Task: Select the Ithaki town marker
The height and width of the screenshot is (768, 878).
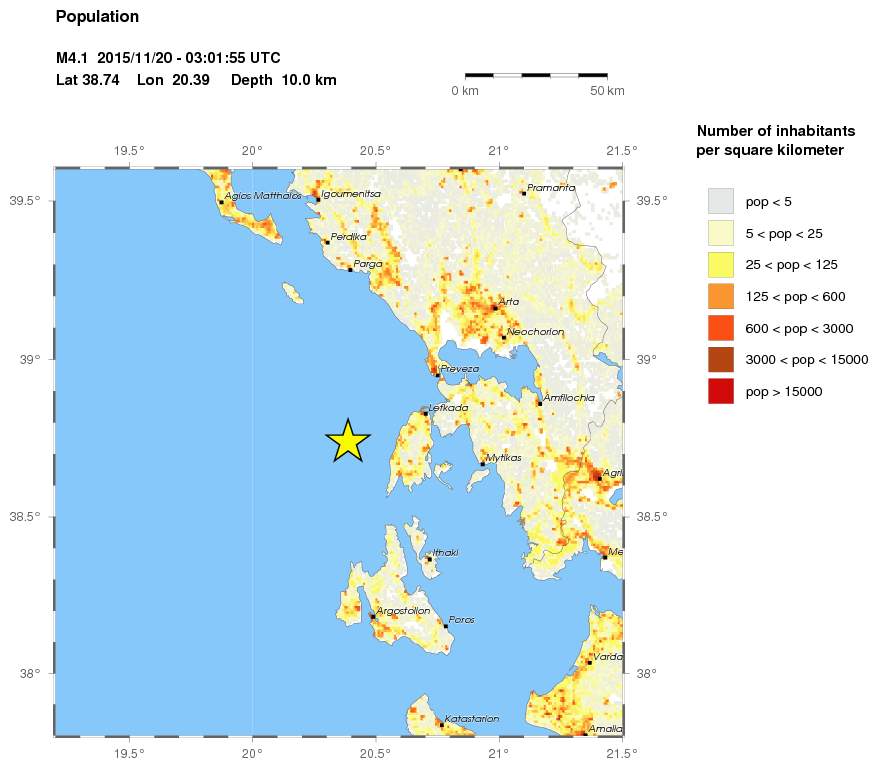Action: 429,559
